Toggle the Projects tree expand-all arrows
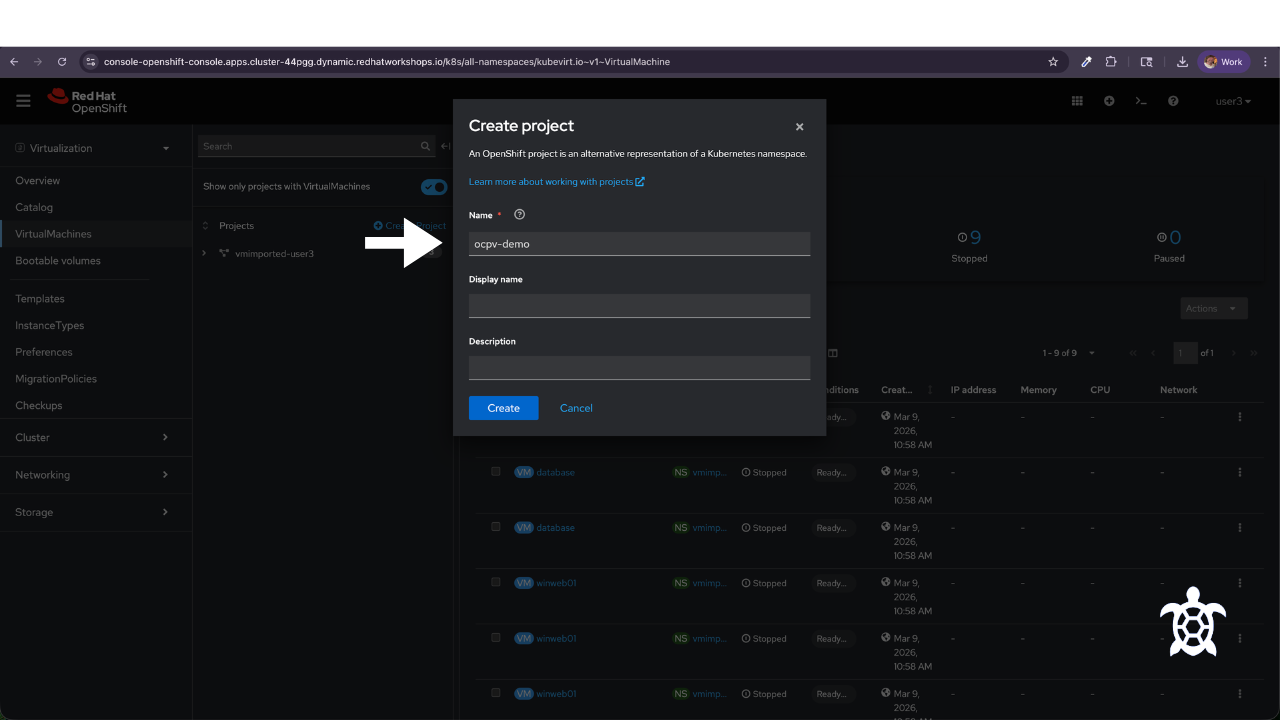The image size is (1280, 720). pos(206,226)
